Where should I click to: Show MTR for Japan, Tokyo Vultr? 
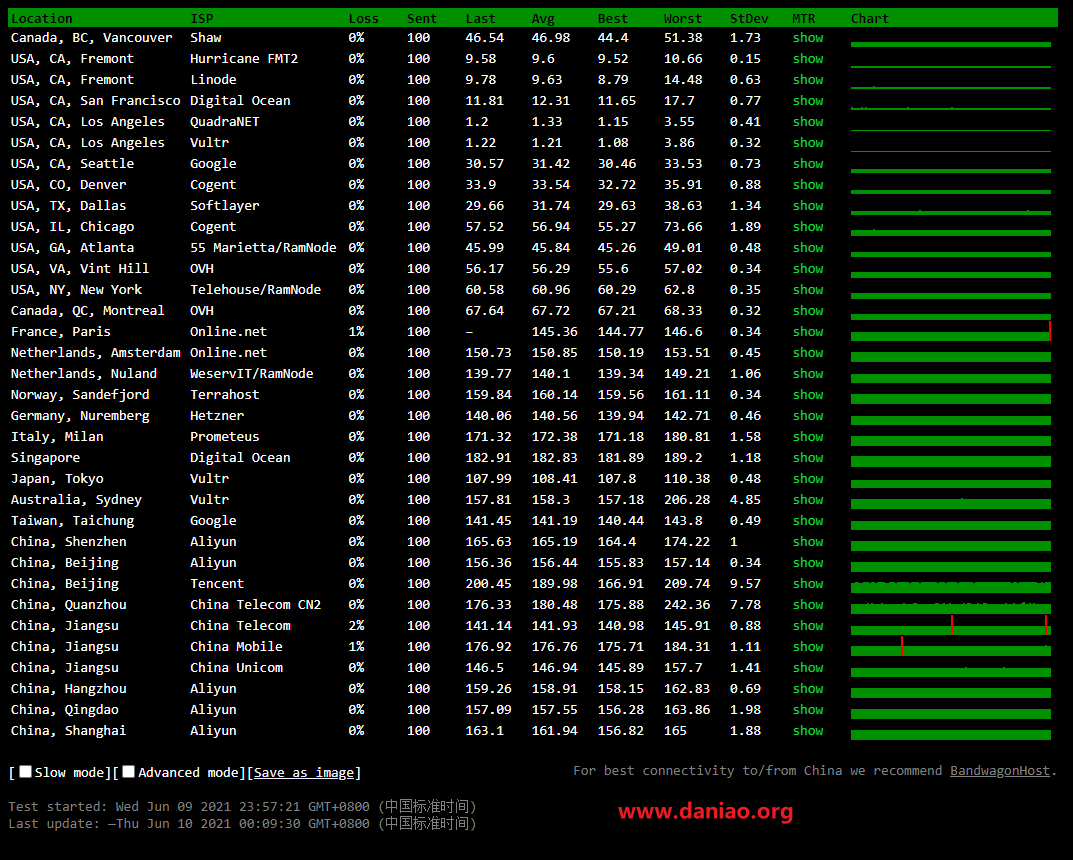(x=807, y=478)
